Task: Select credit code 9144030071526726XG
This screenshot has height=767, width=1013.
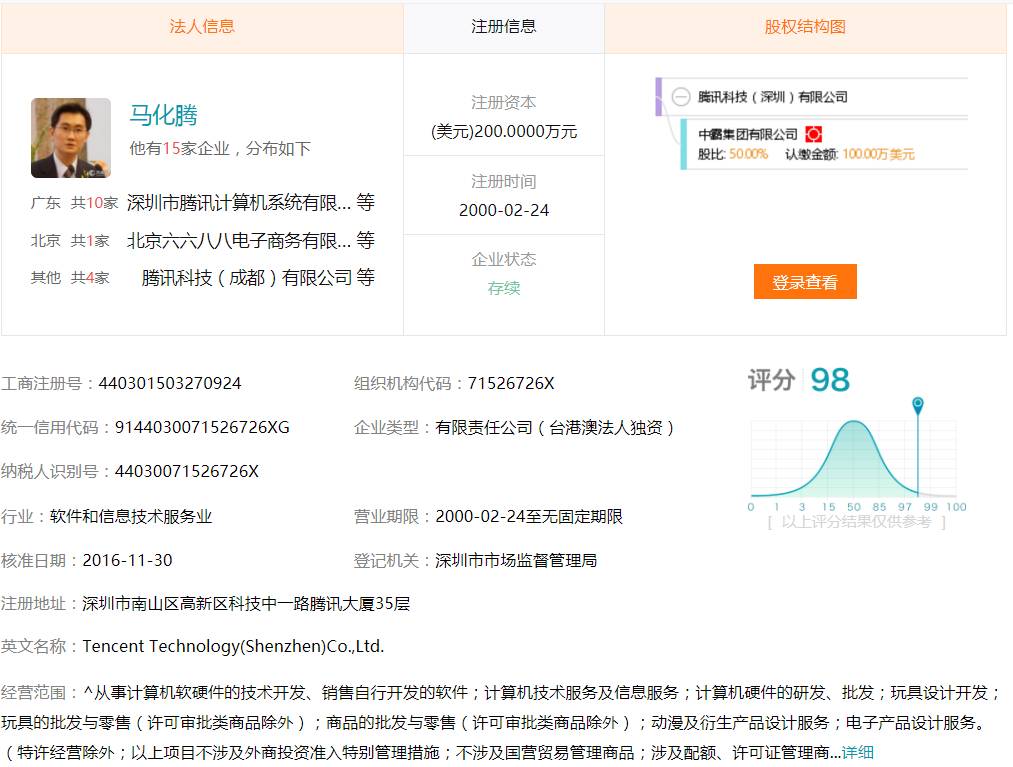Action: point(202,428)
